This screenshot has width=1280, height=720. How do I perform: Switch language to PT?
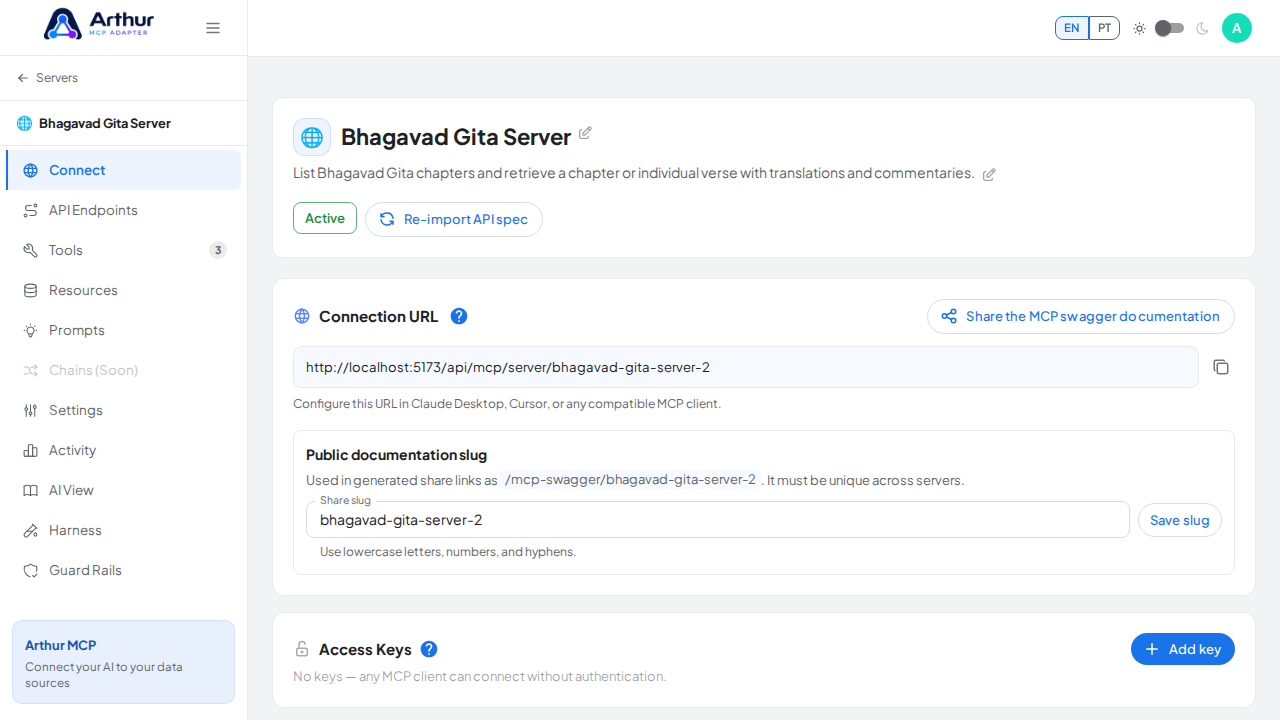1104,28
